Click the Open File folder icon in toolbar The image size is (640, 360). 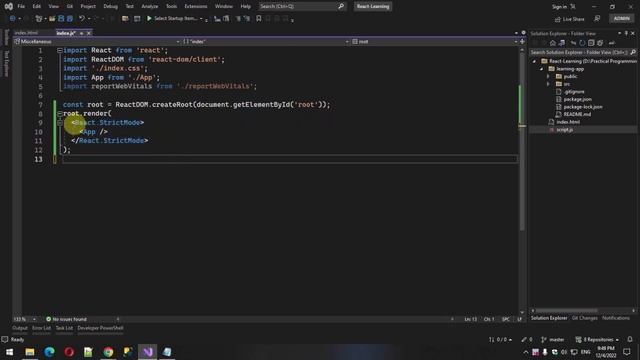tap(52, 18)
